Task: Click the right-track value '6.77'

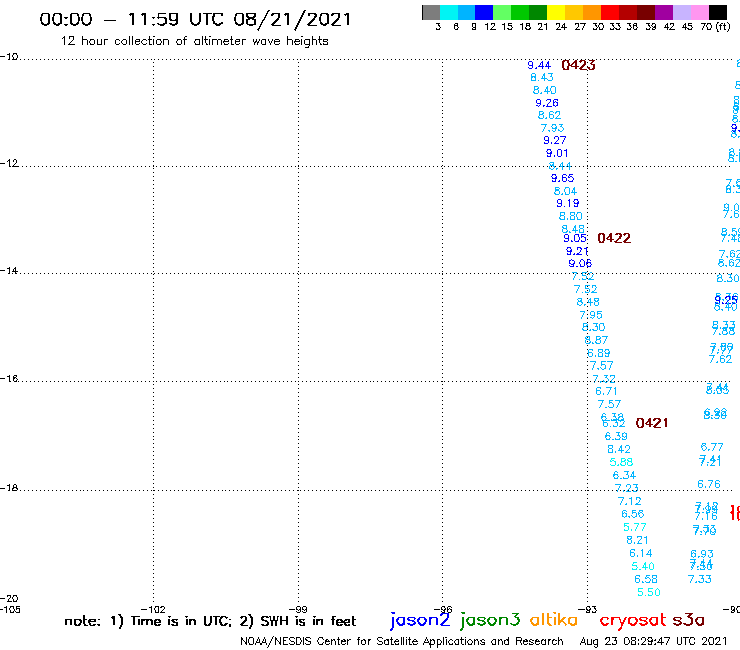Action: [712, 447]
